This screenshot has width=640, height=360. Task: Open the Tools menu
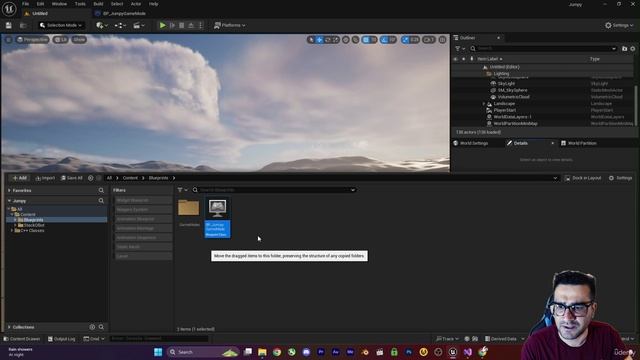[80, 4]
